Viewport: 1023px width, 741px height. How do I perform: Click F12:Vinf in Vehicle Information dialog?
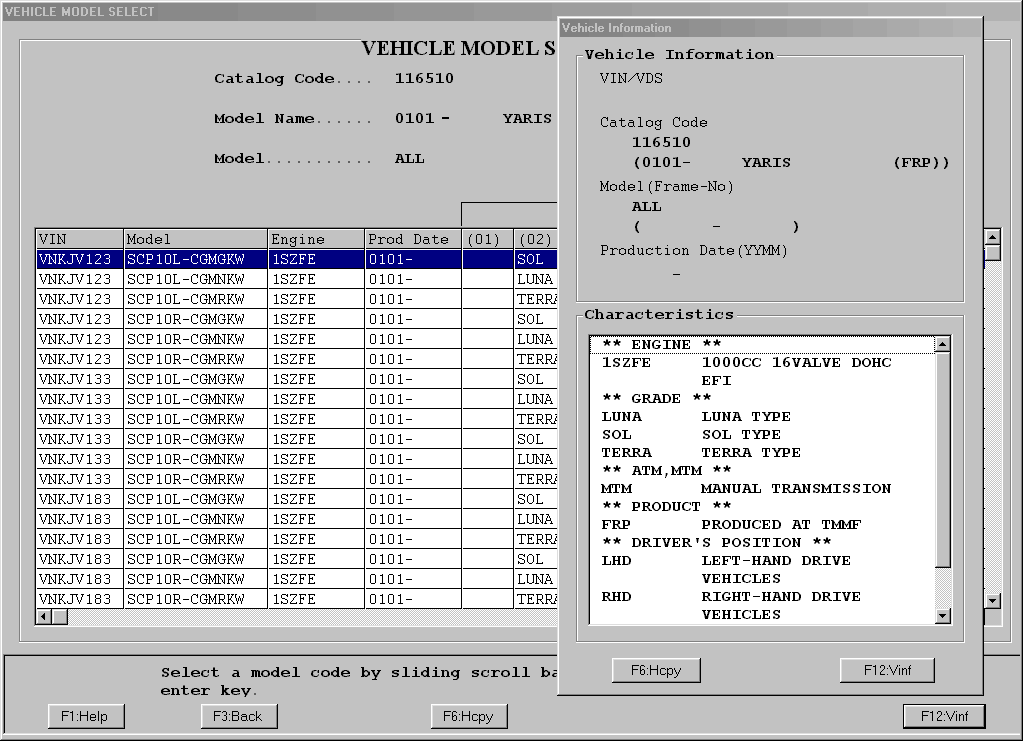click(887, 671)
